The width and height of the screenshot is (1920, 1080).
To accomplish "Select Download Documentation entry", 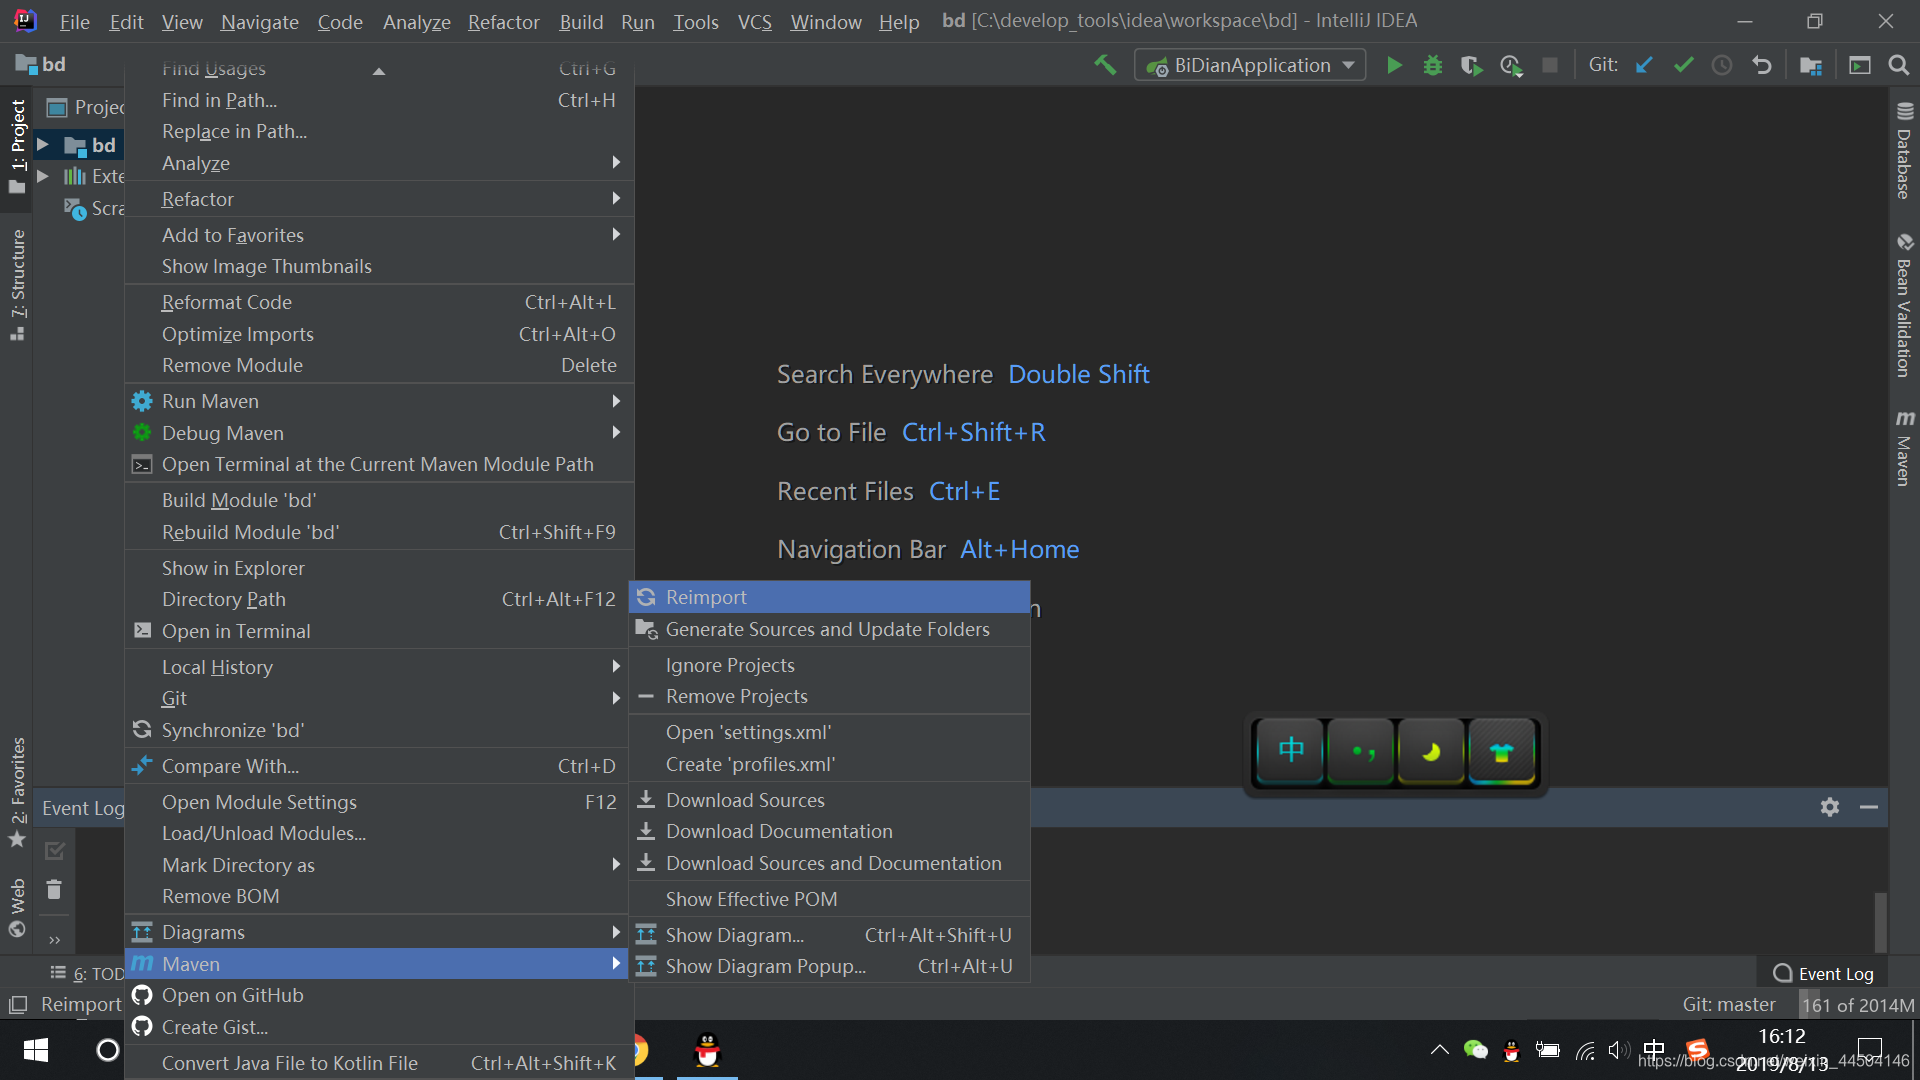I will (829, 831).
